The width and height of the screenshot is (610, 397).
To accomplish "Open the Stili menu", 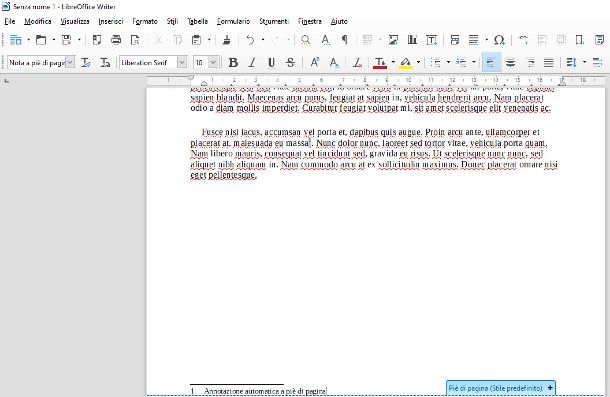I will (172, 21).
